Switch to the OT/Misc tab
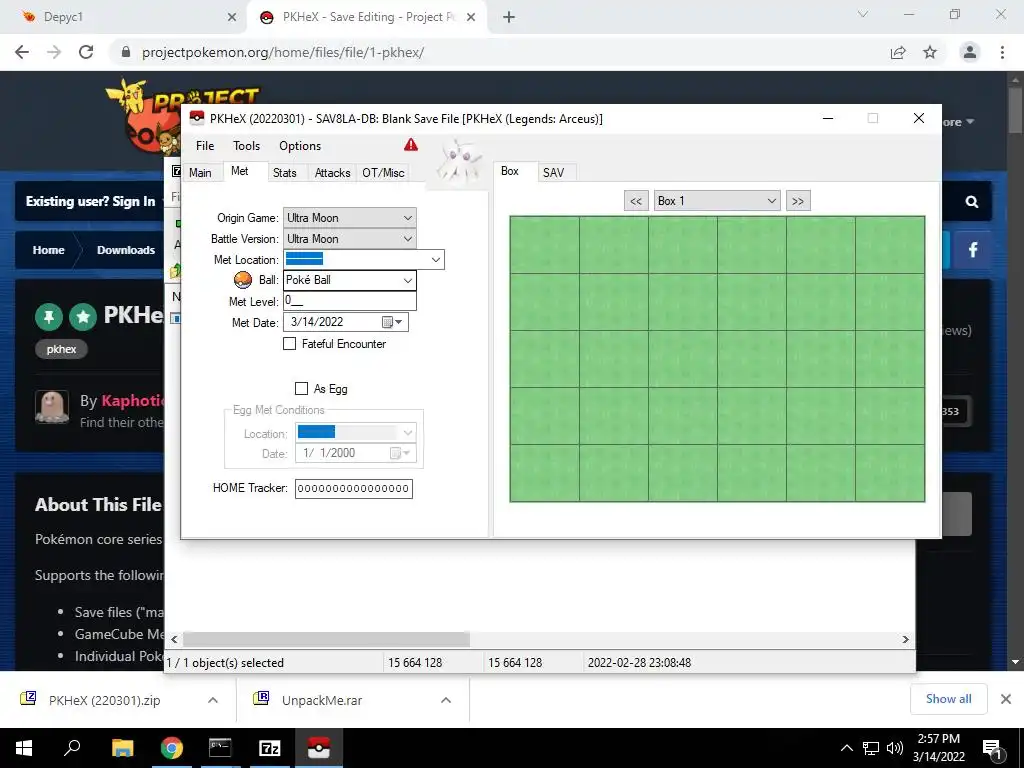This screenshot has height=768, width=1024. click(383, 172)
